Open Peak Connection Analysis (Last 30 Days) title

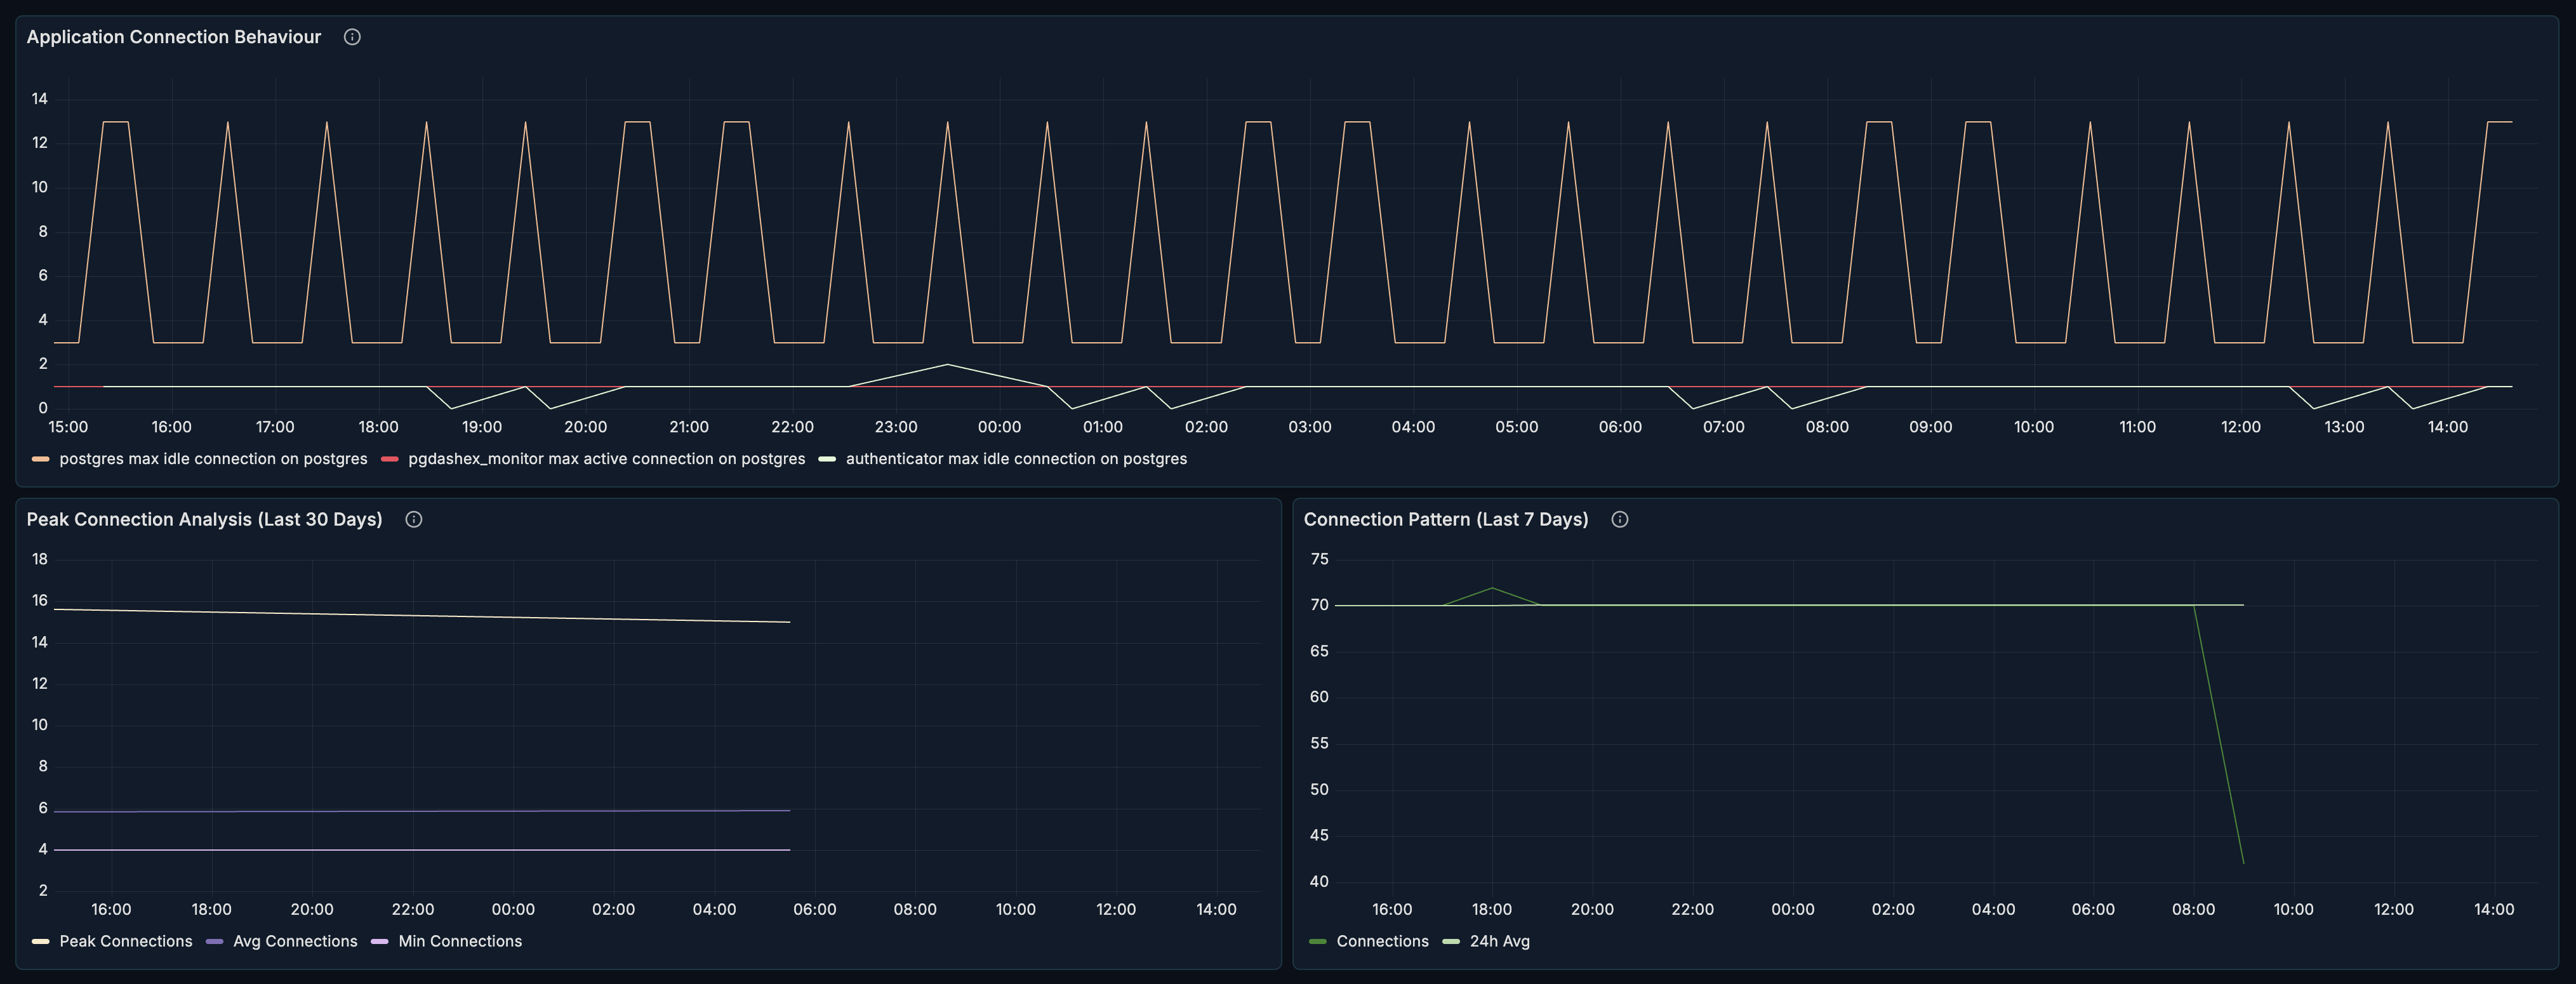204,519
